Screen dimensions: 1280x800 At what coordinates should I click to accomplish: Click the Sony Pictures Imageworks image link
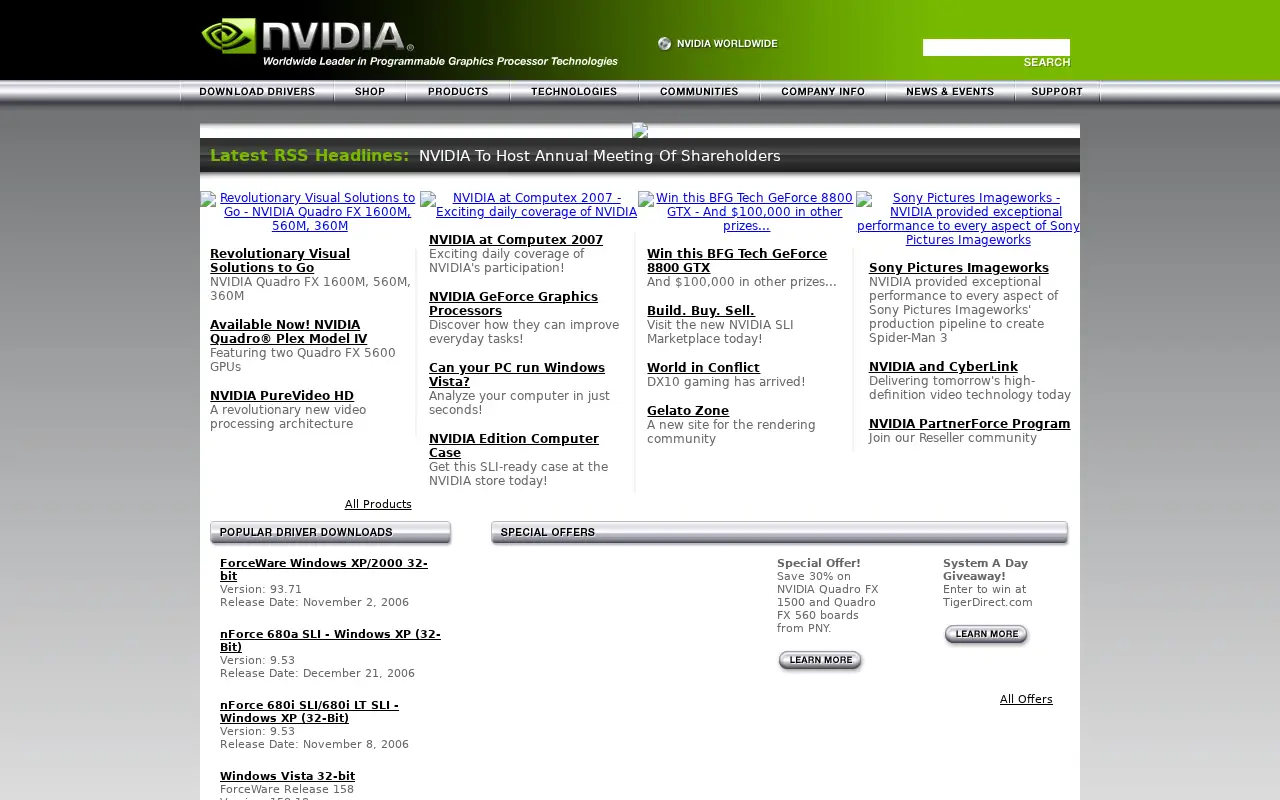click(968, 219)
